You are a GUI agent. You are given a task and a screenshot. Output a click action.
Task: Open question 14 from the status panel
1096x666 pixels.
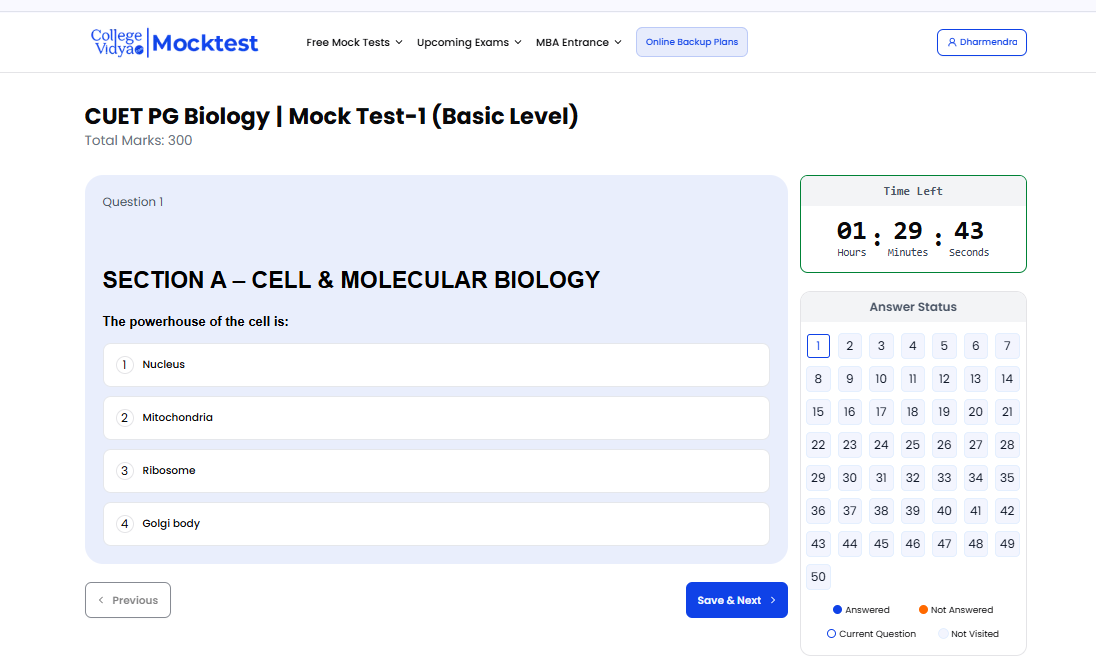tap(1007, 379)
